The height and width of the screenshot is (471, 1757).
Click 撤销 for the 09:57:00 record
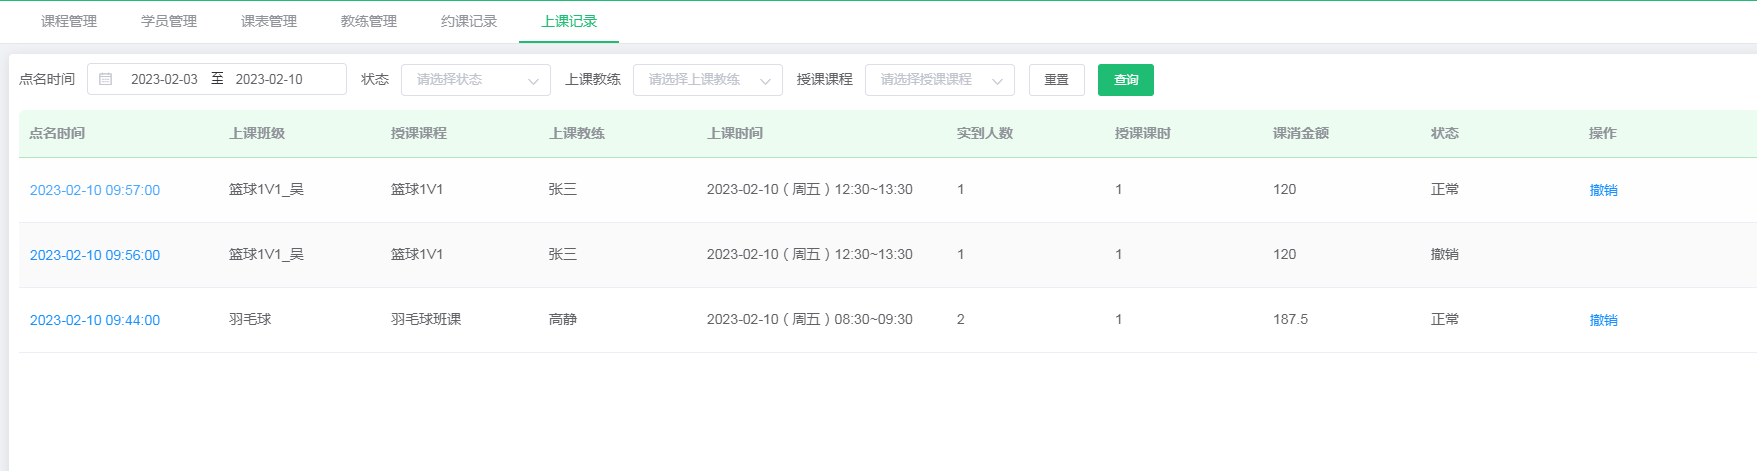pos(1603,190)
